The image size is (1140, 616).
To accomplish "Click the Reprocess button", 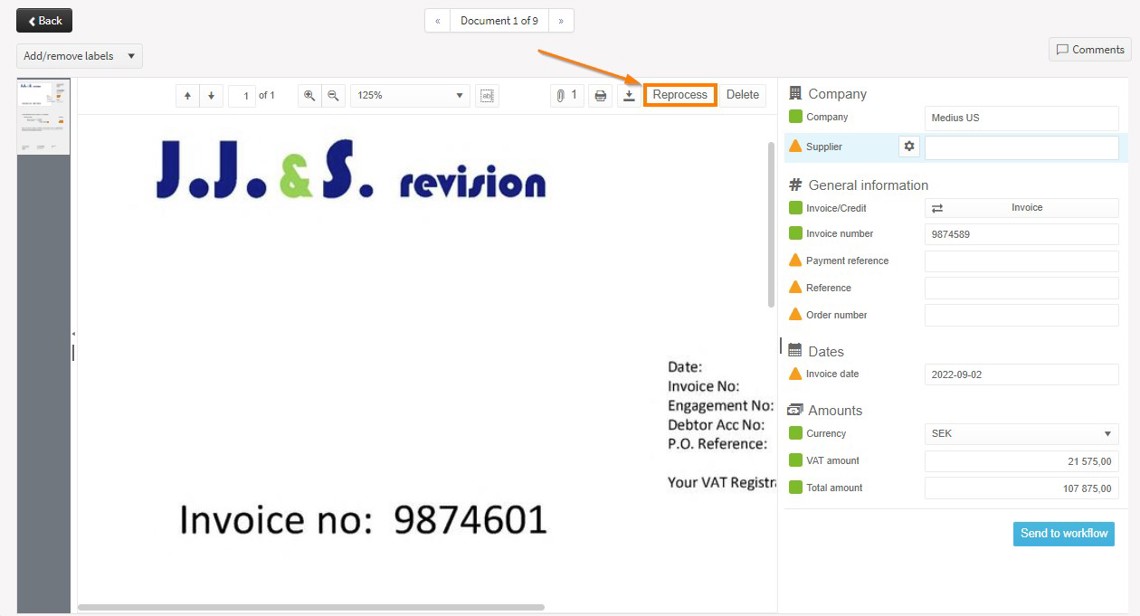I will 680,95.
